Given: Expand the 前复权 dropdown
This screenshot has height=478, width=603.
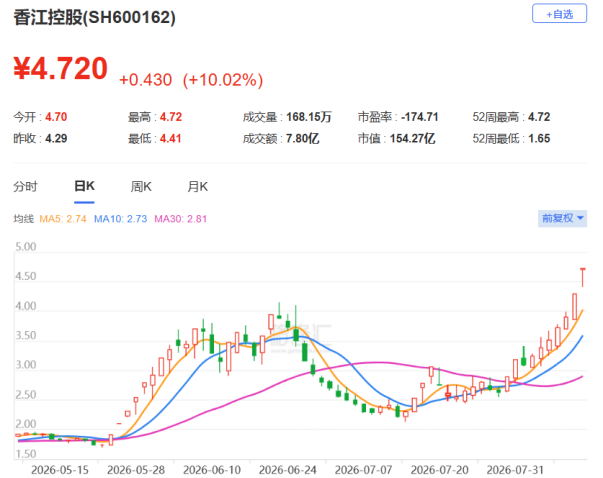Looking at the screenshot, I should pos(562,218).
